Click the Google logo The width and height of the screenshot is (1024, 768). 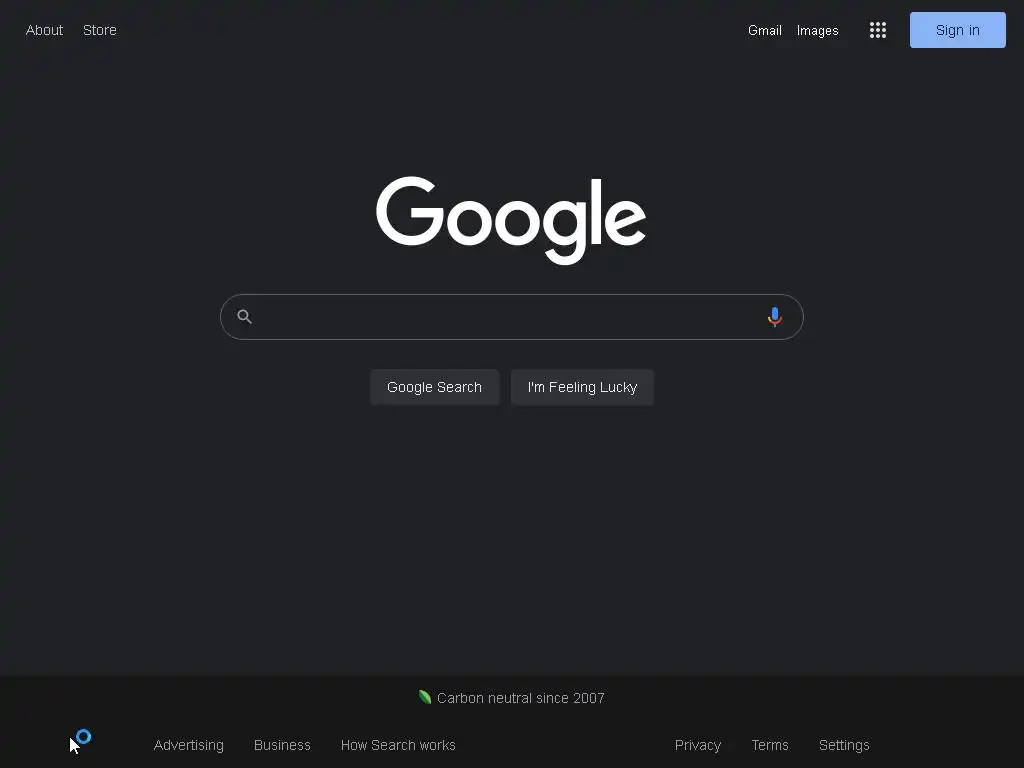(x=511, y=219)
